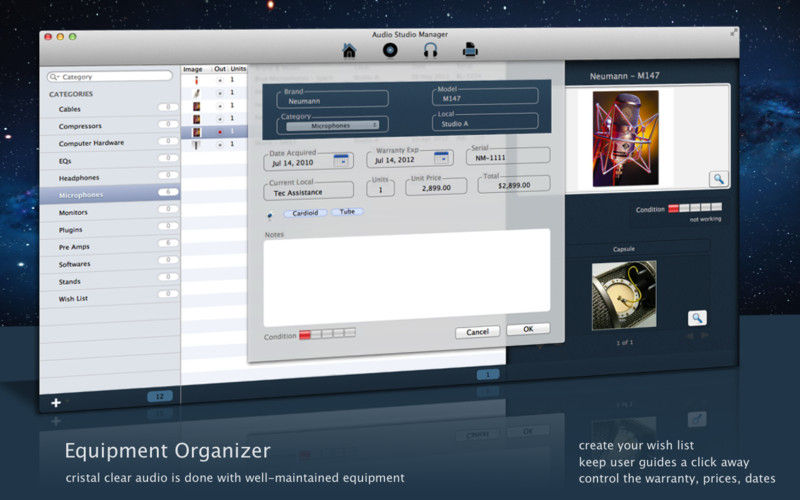Confirm the equipment dialog with OK

click(528, 329)
